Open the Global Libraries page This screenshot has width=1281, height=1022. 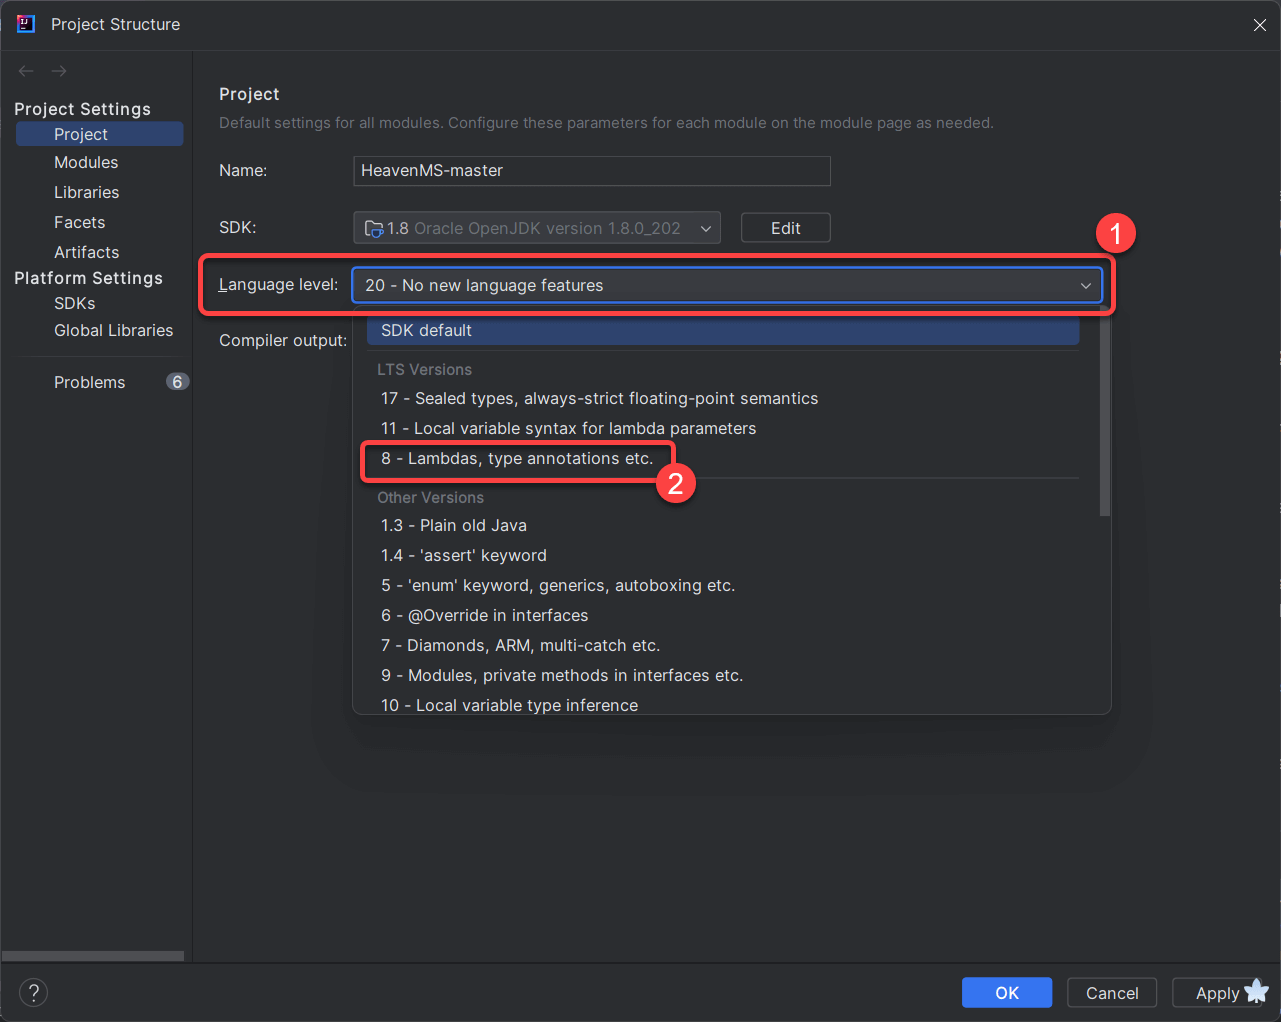tap(113, 330)
